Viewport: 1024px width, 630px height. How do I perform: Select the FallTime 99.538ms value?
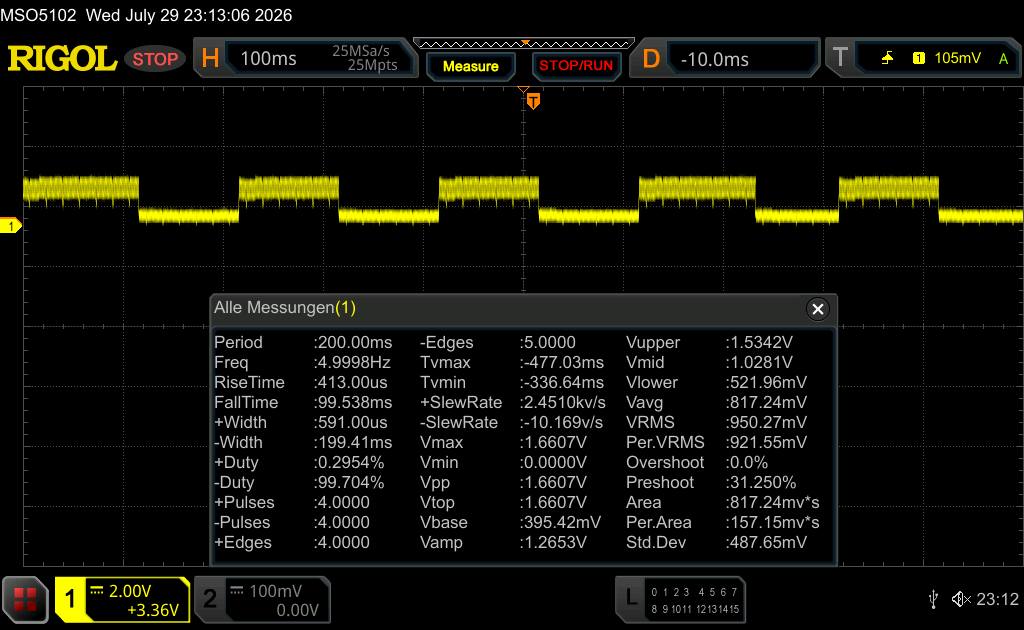(353, 402)
